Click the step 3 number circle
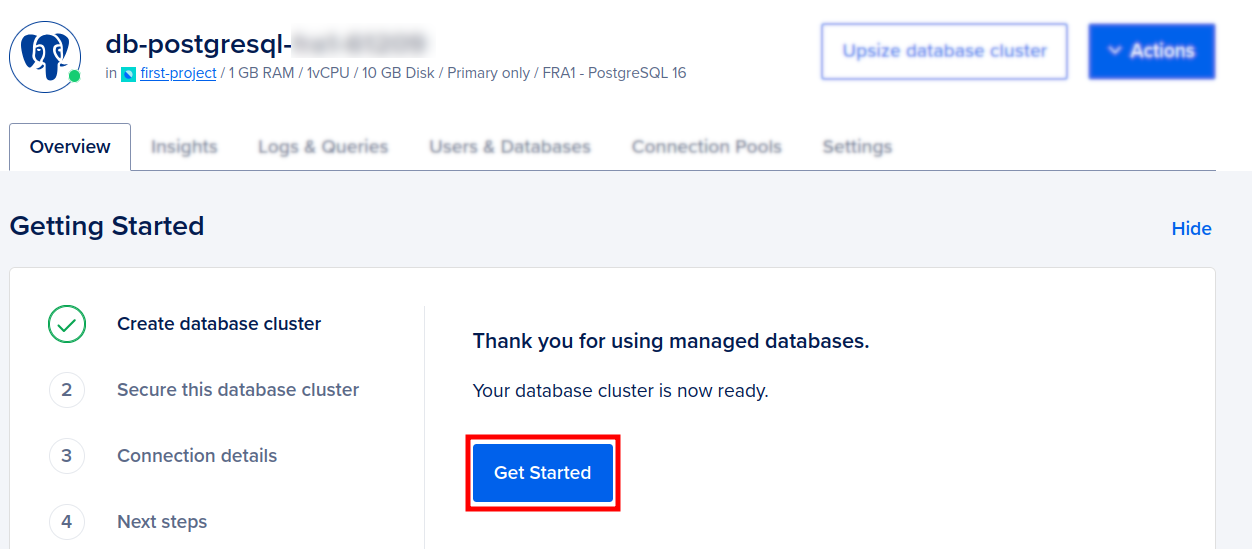 [67, 456]
